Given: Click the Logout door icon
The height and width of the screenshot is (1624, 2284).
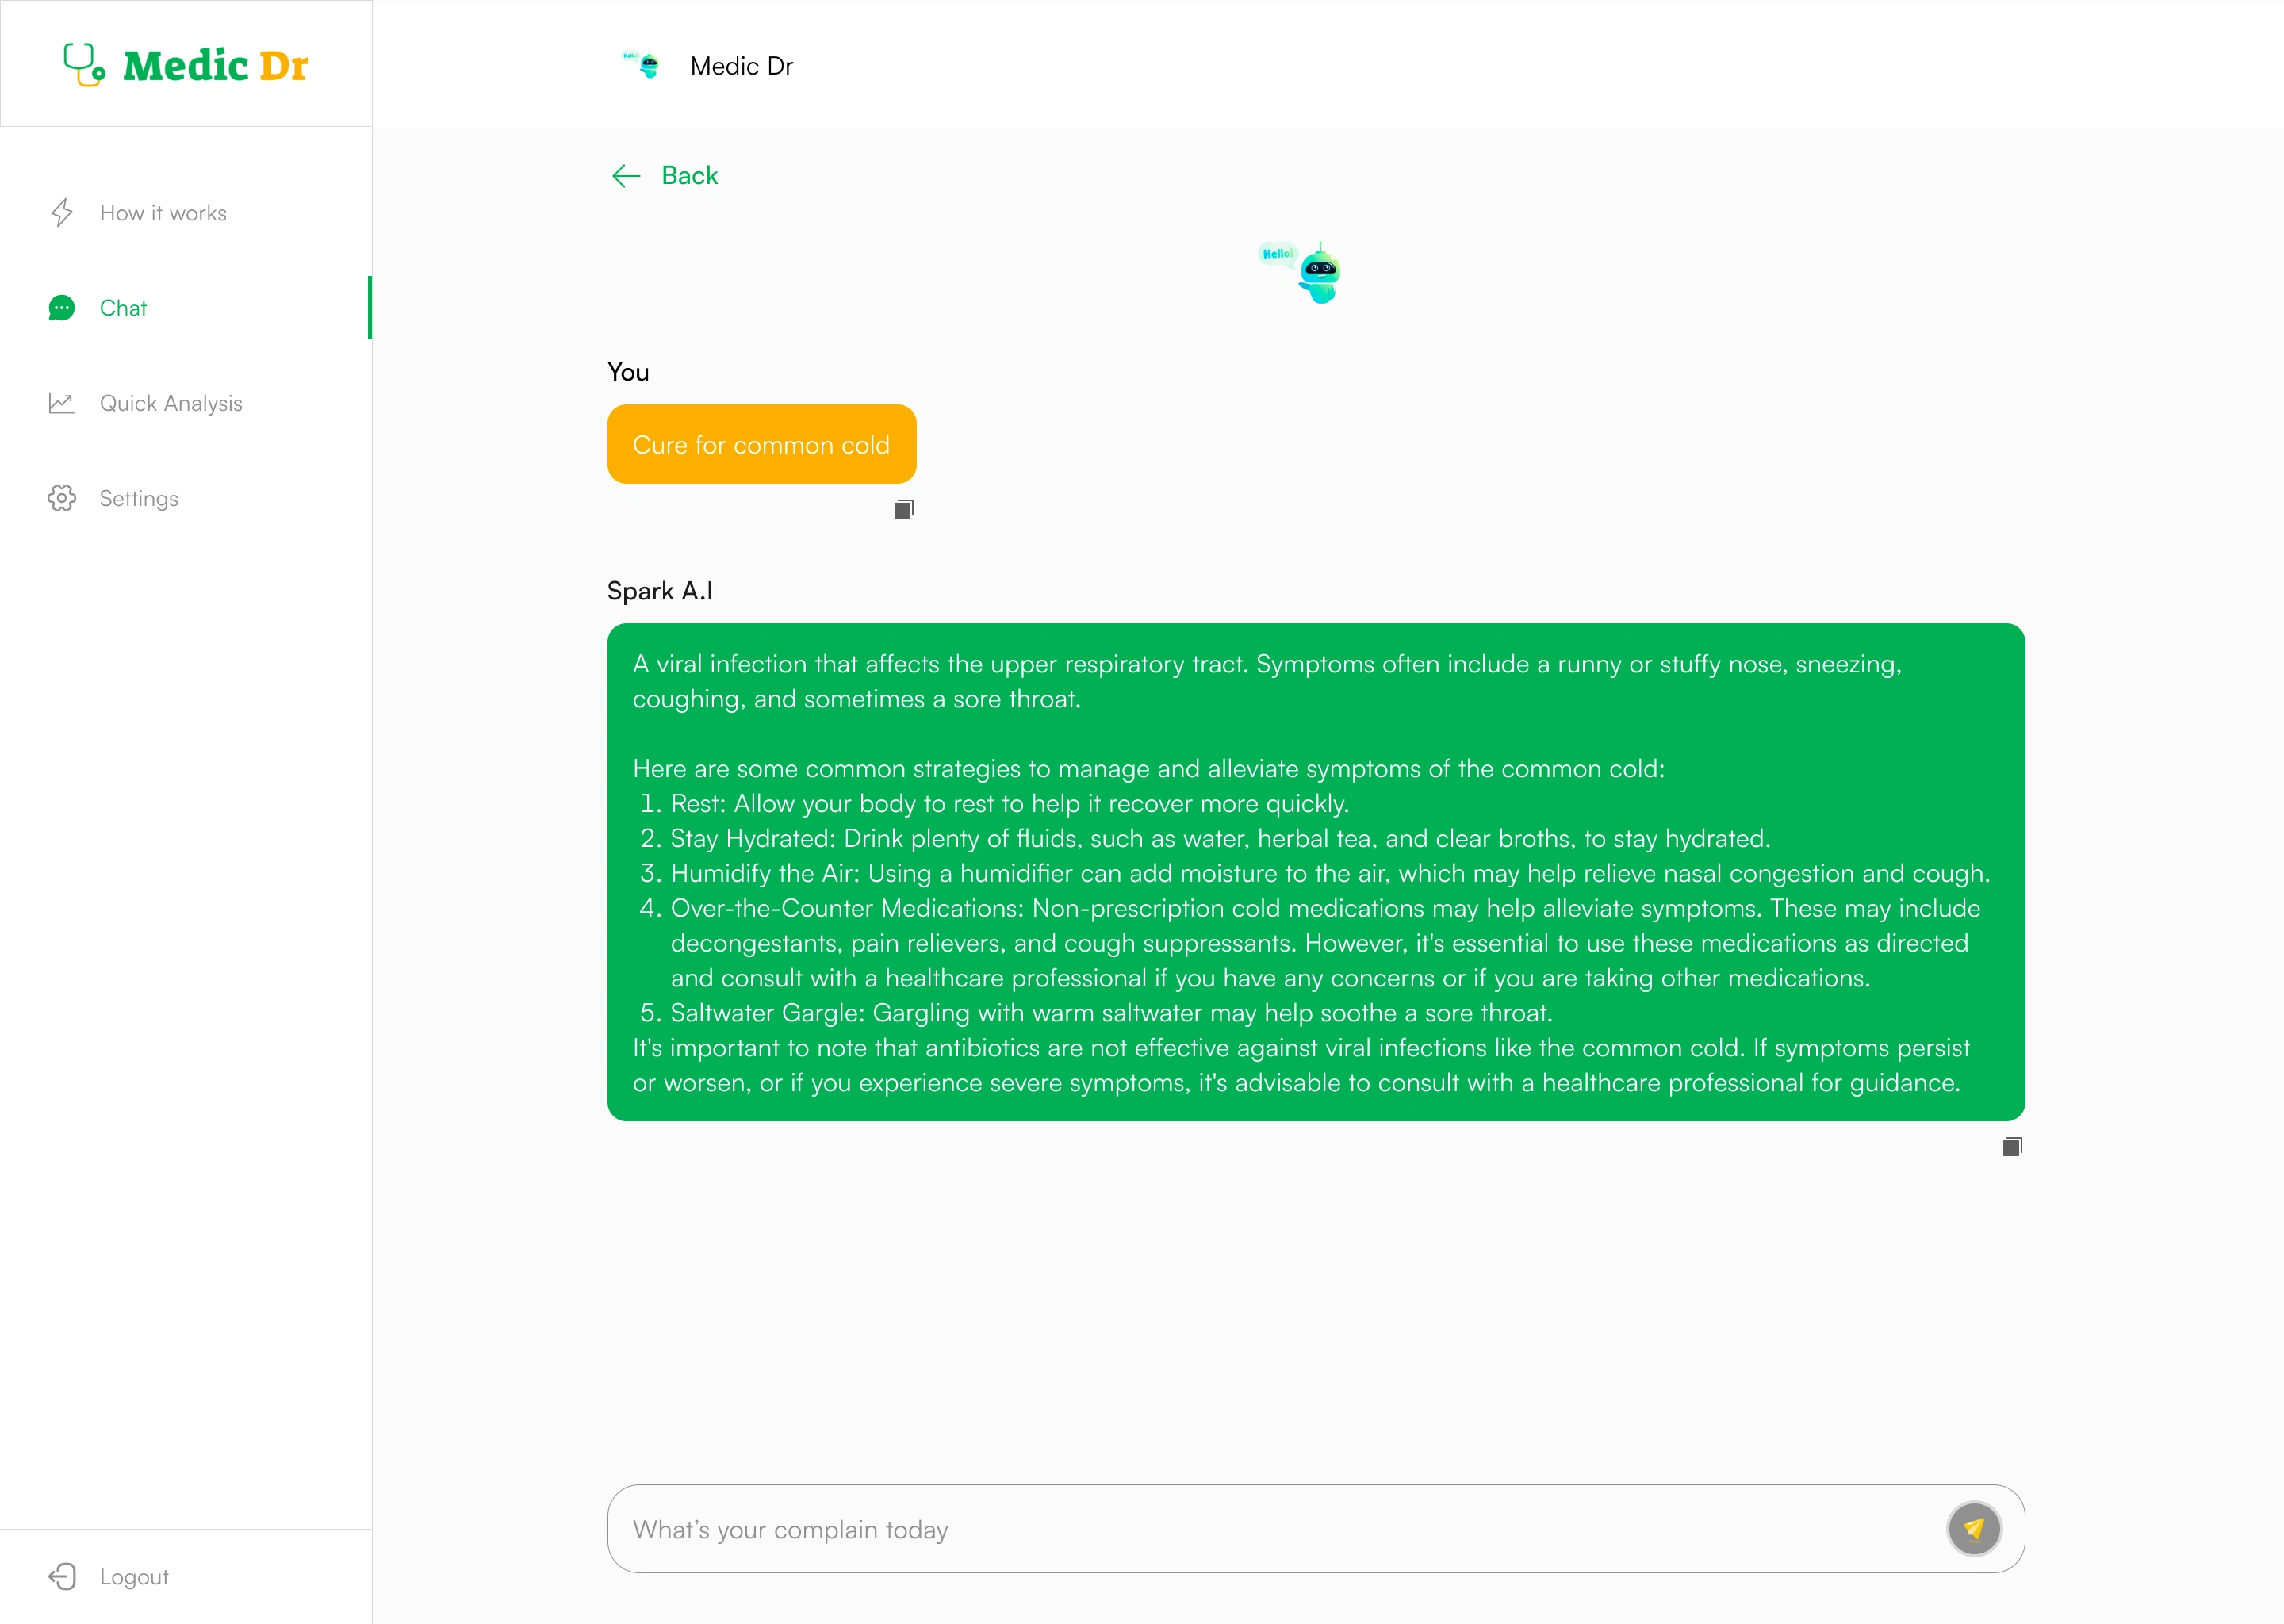Looking at the screenshot, I should tap(62, 1576).
